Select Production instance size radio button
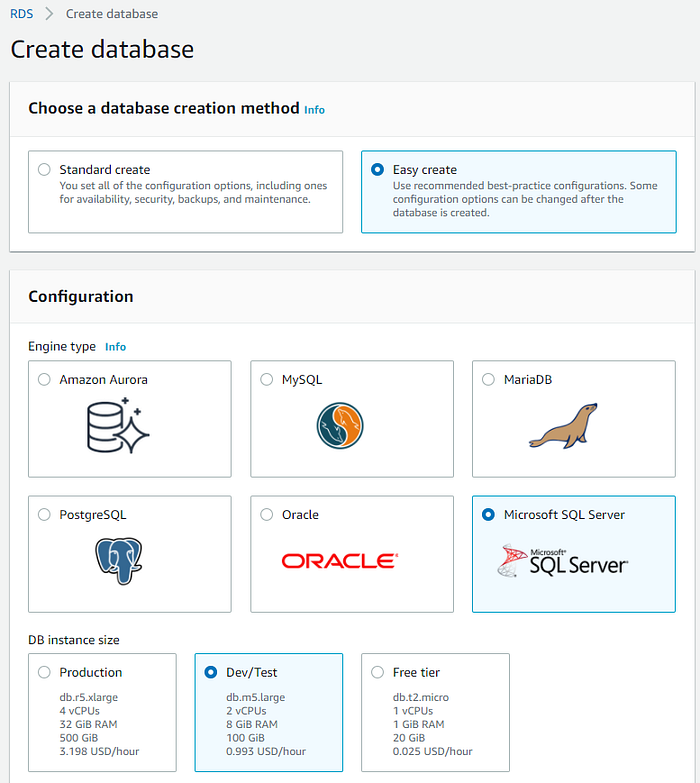 [x=44, y=672]
